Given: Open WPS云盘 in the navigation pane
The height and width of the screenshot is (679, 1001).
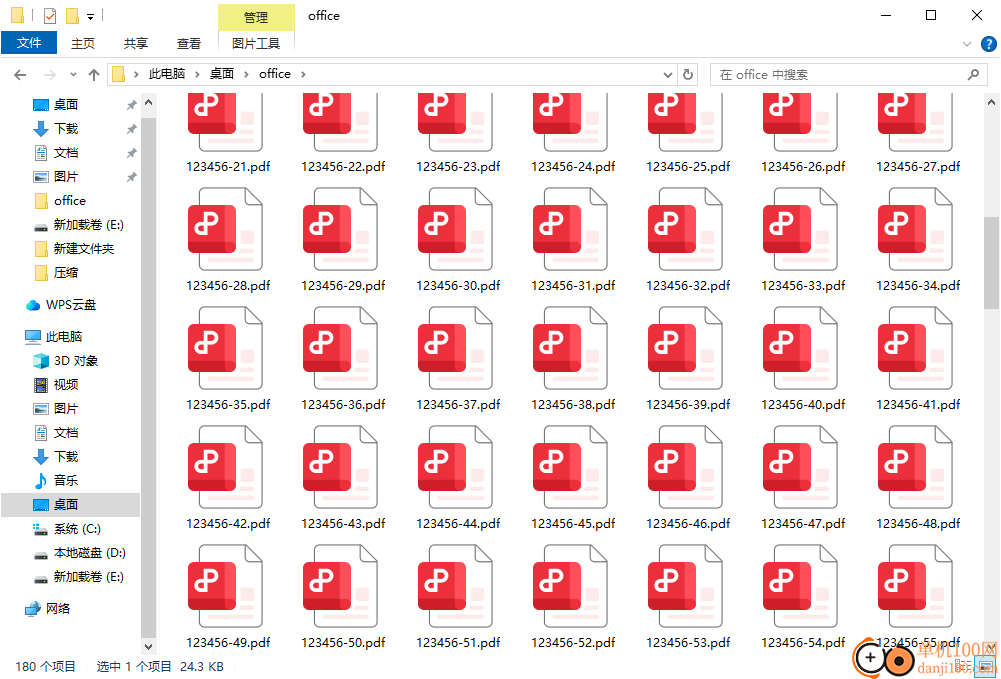Looking at the screenshot, I should 71,305.
